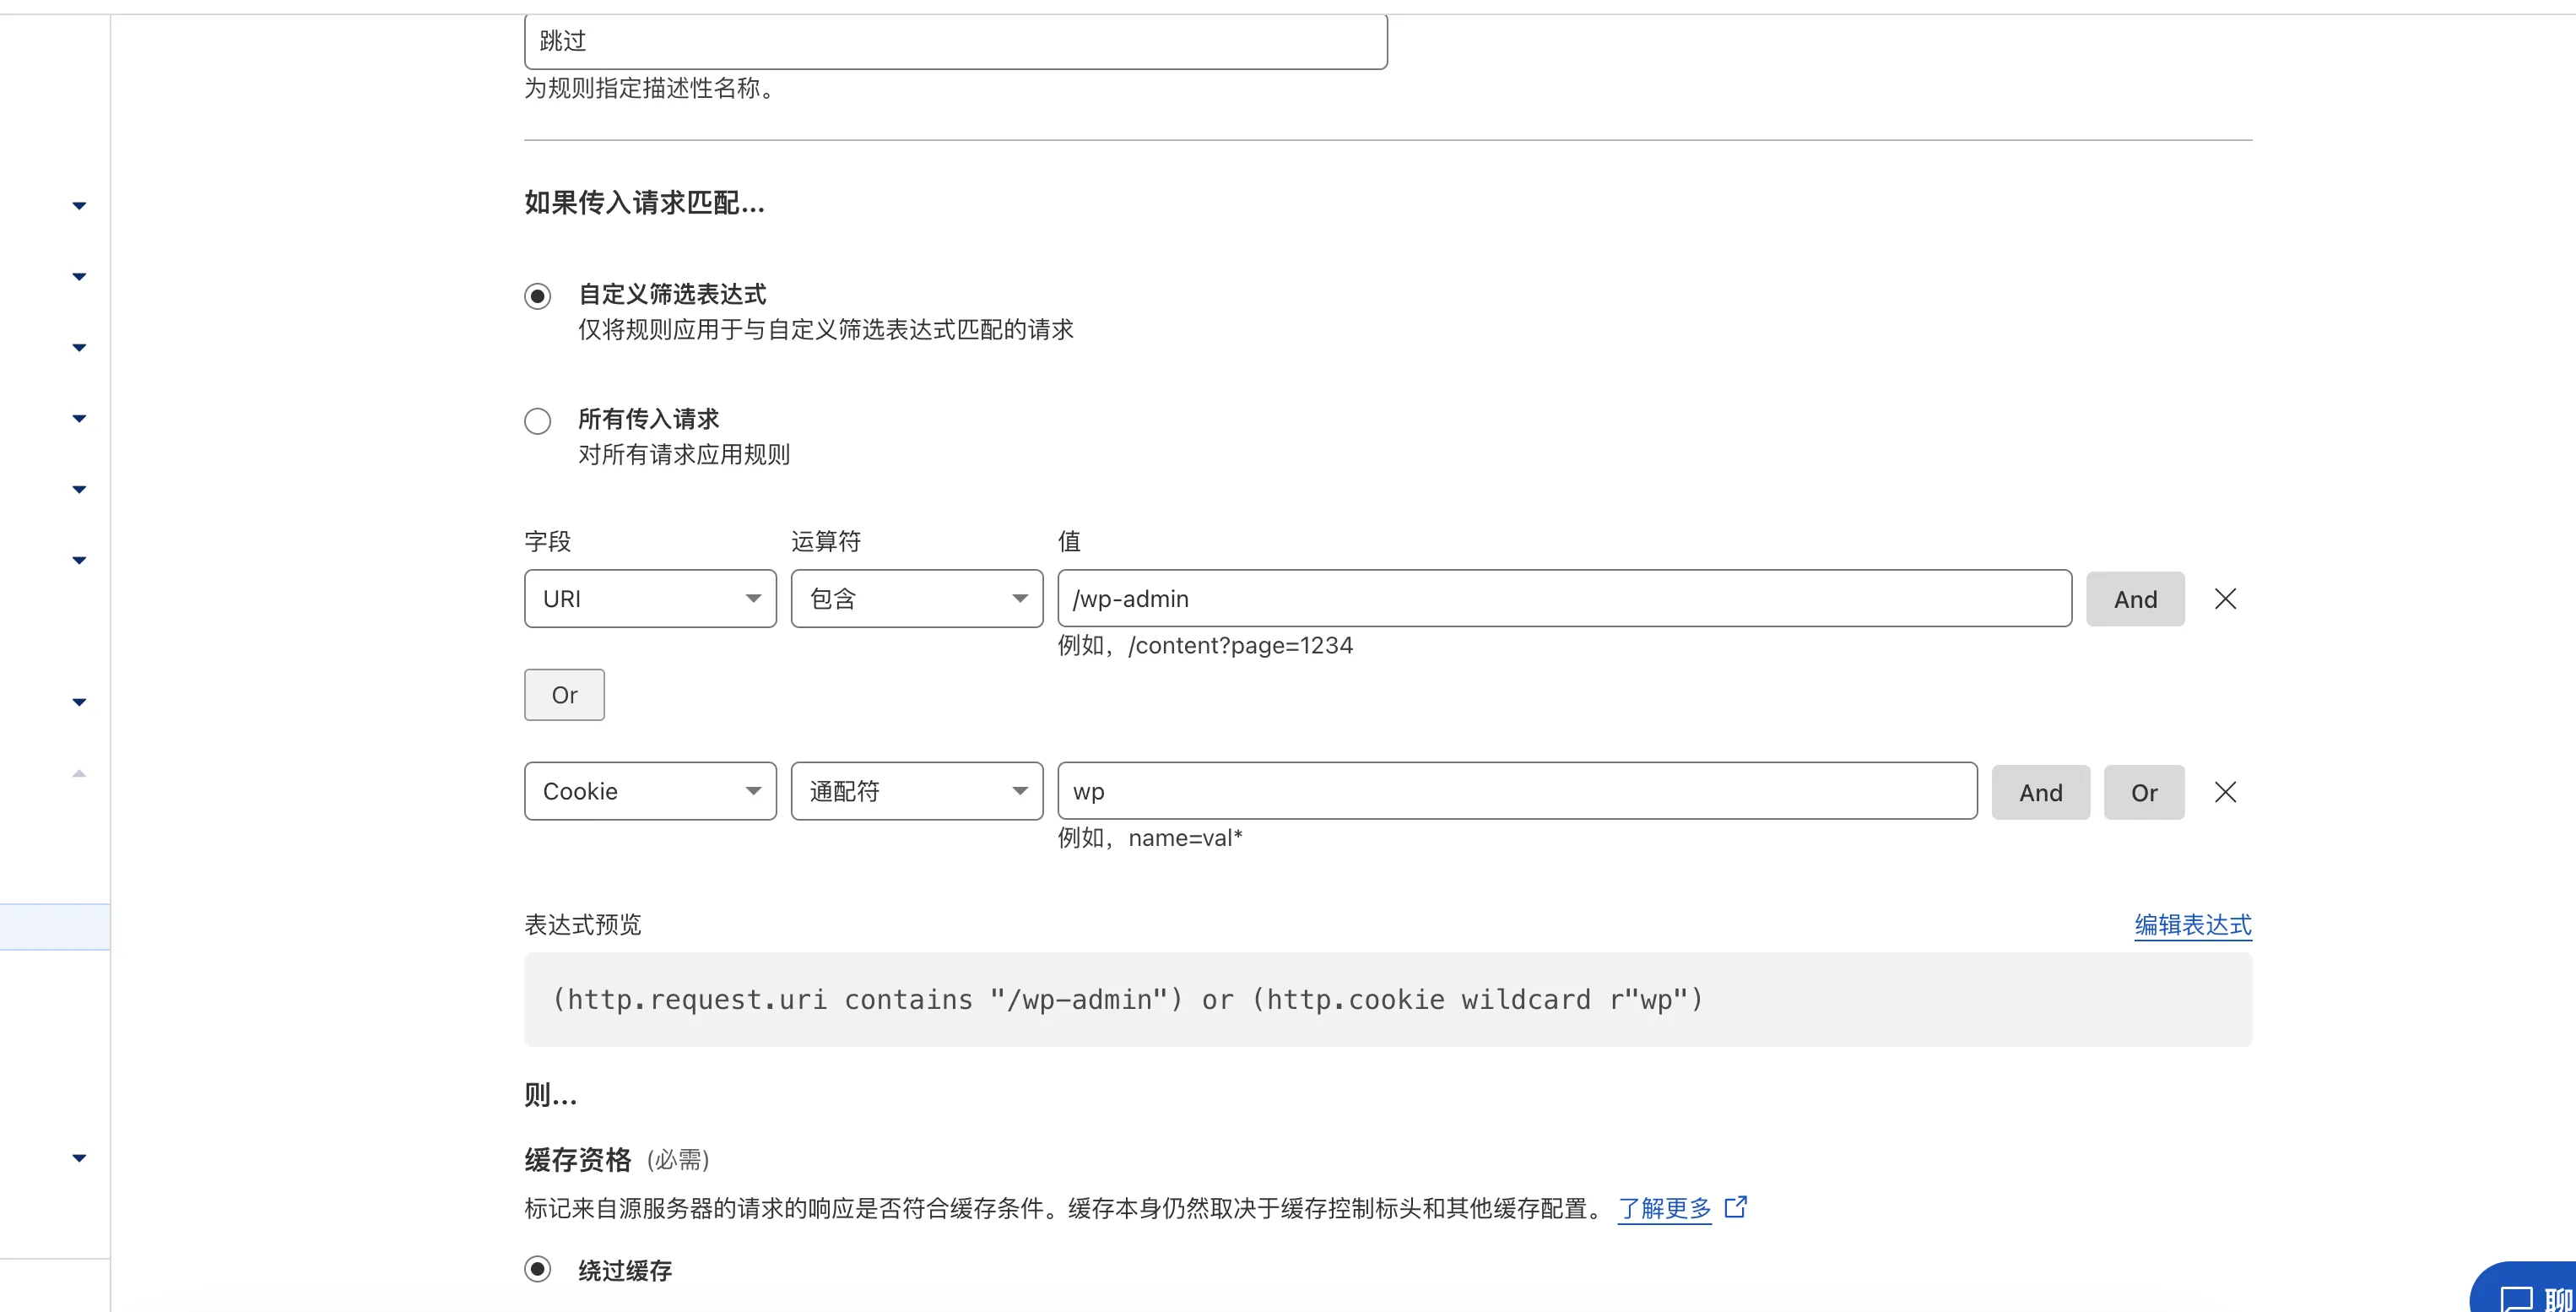The height and width of the screenshot is (1312, 2576).
Task: Open the 编辑表达式 link
Action: point(2193,925)
